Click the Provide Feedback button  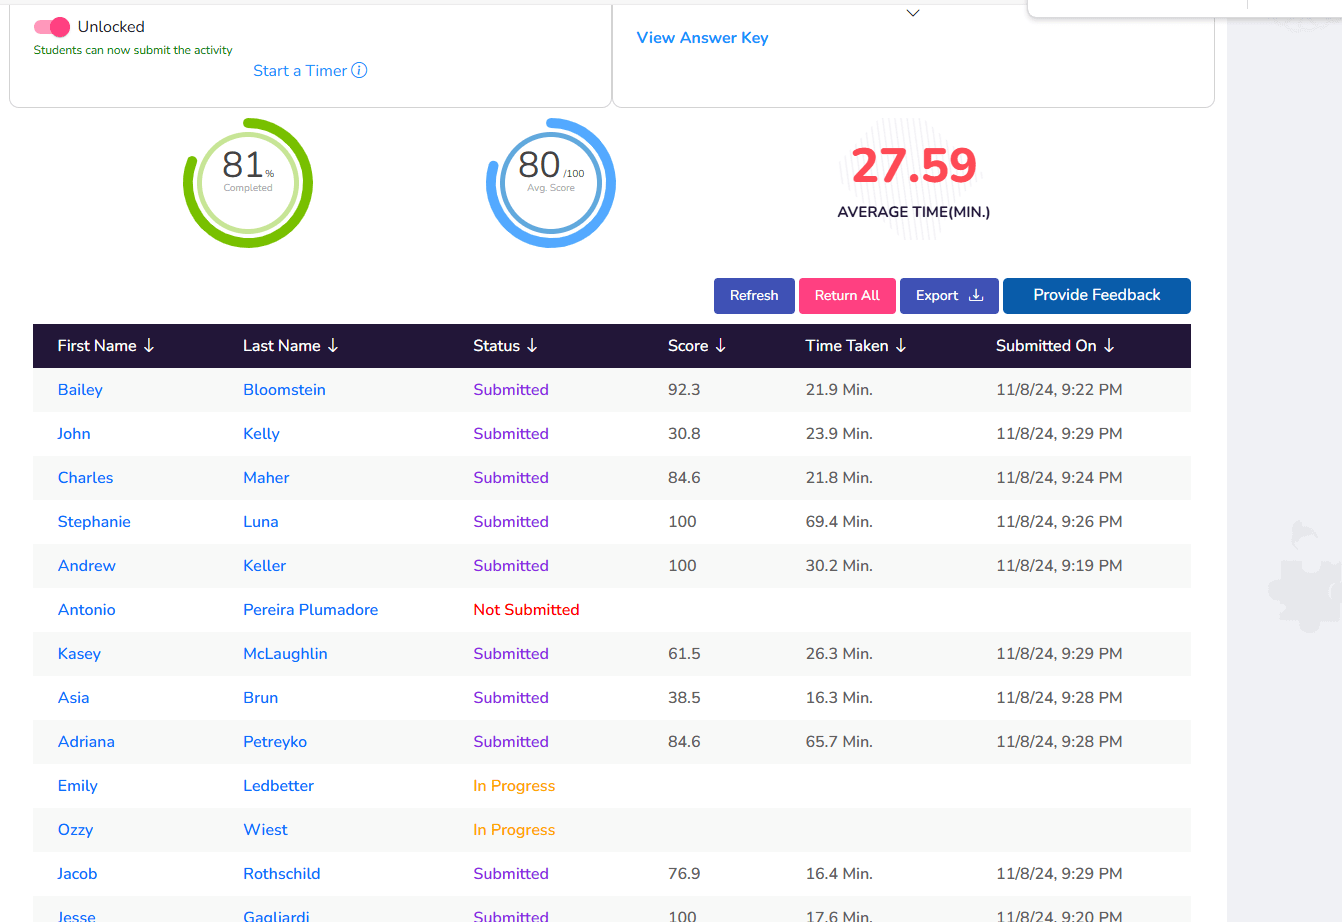1097,296
